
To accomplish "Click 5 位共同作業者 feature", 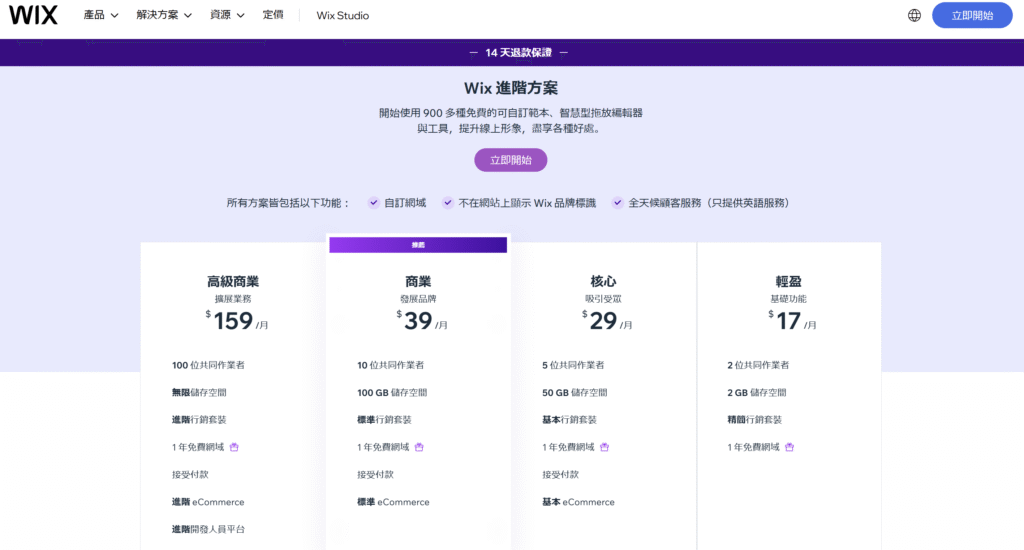I will (x=573, y=365).
